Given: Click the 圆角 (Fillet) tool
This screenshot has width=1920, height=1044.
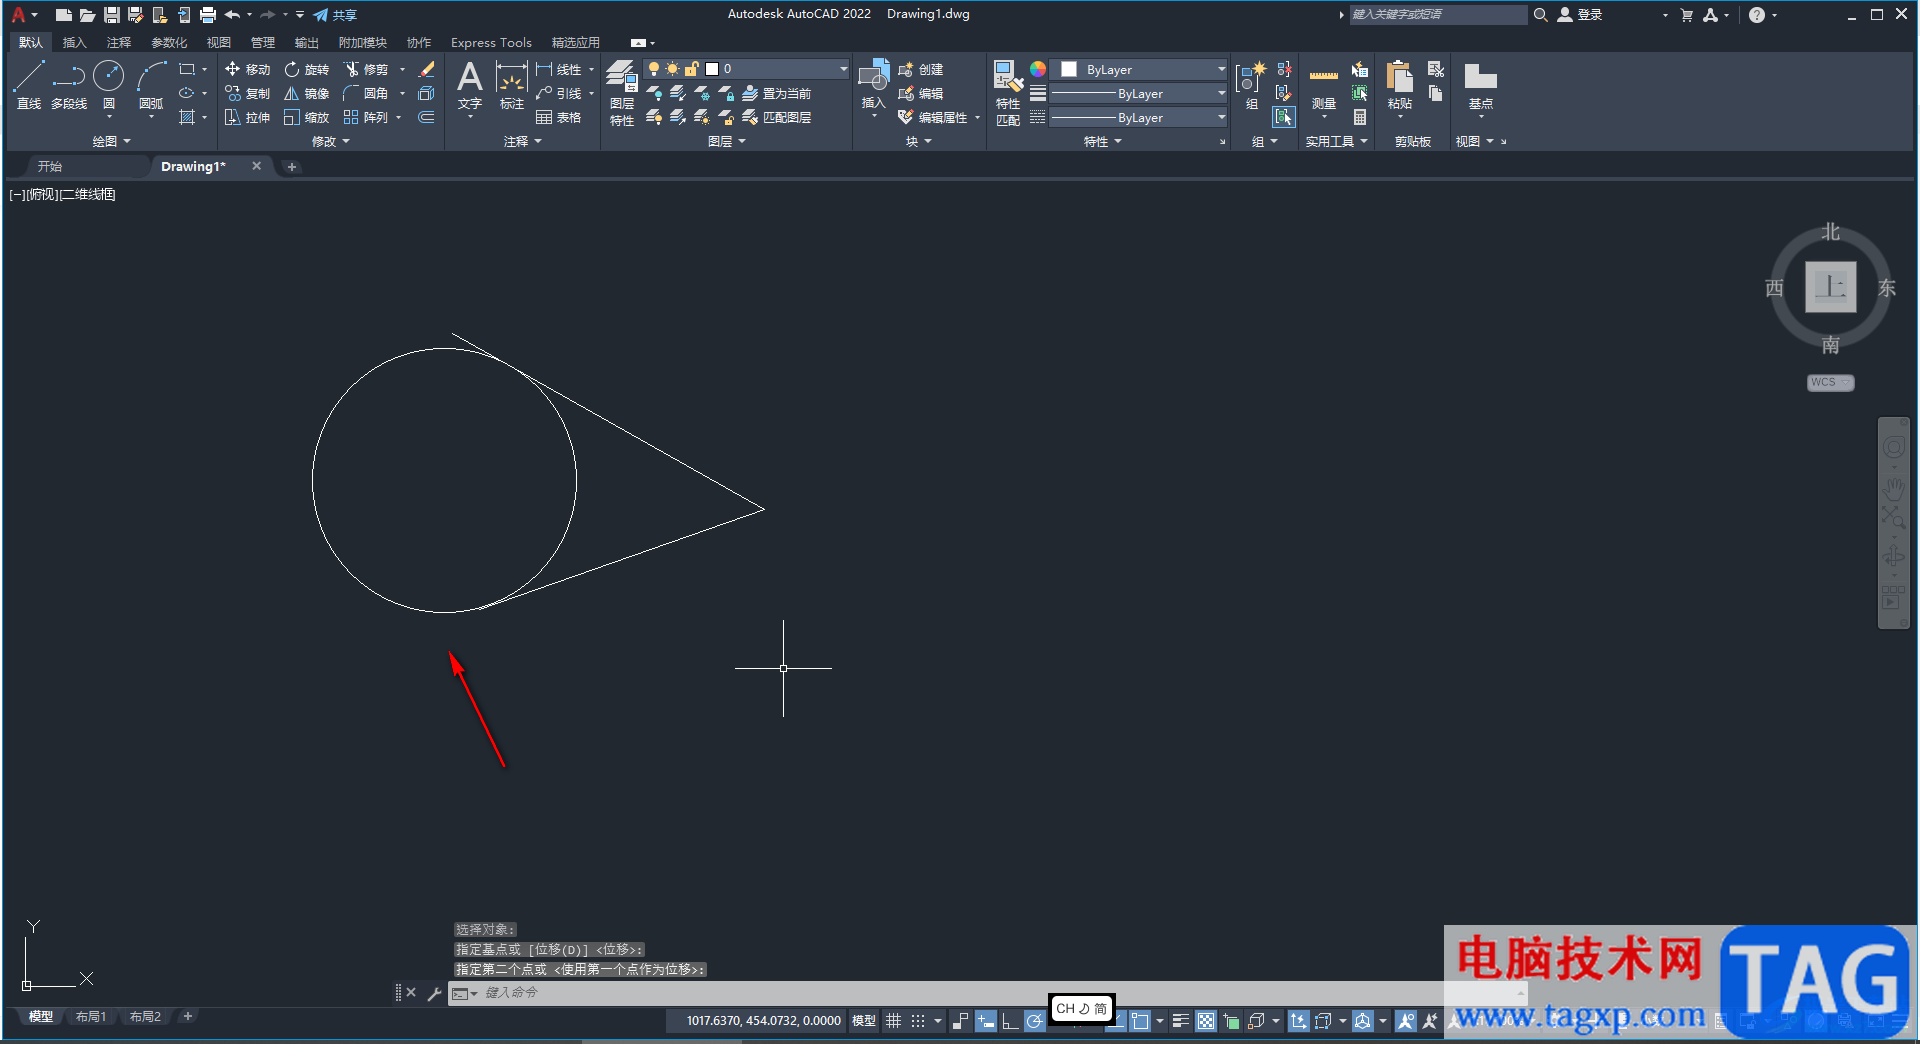Looking at the screenshot, I should click(366, 93).
